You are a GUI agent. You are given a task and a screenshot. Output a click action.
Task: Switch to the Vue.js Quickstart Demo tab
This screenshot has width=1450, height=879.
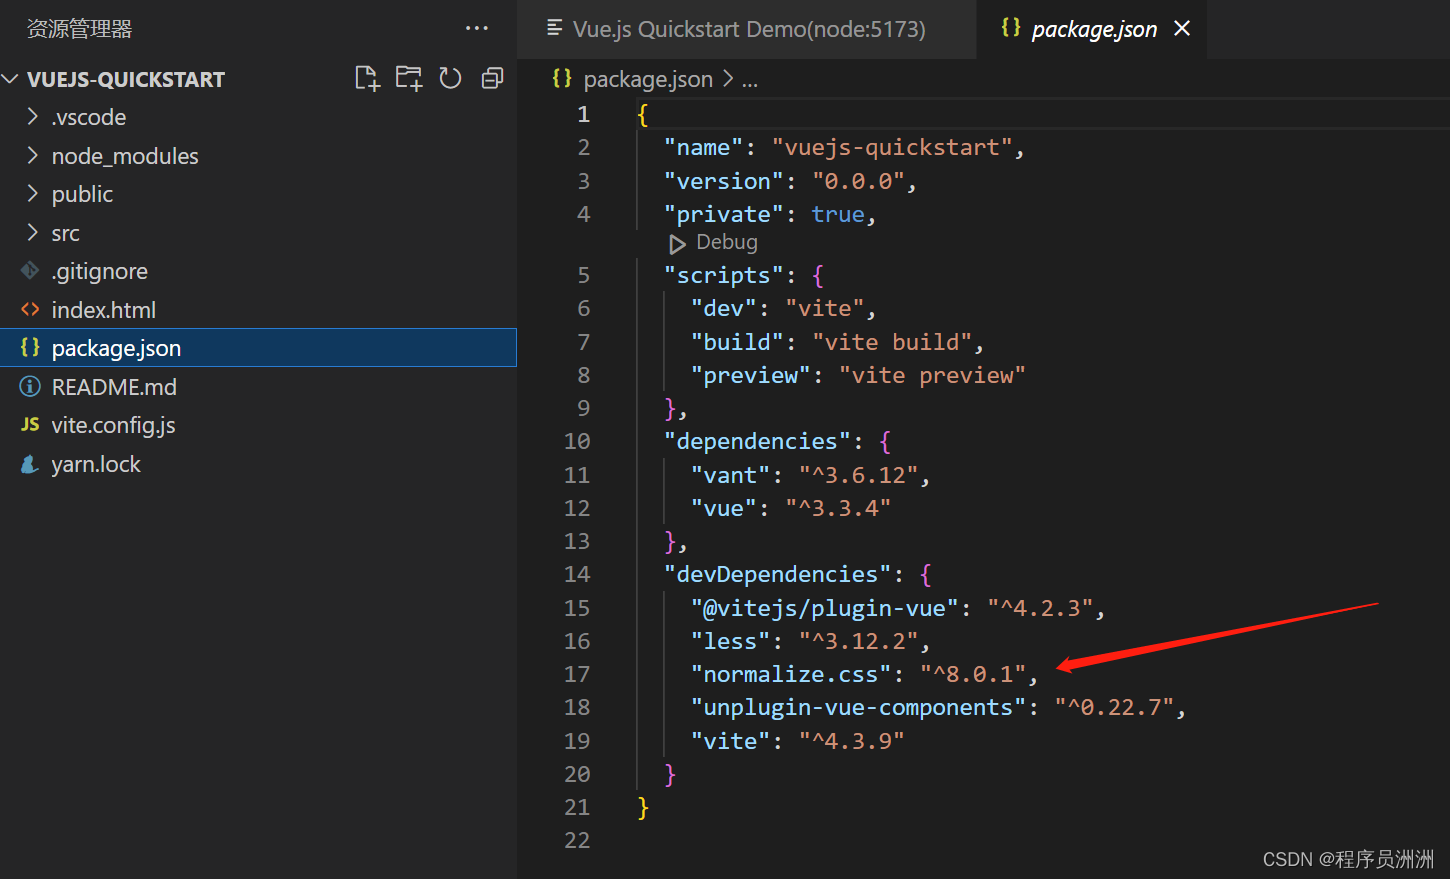click(747, 29)
